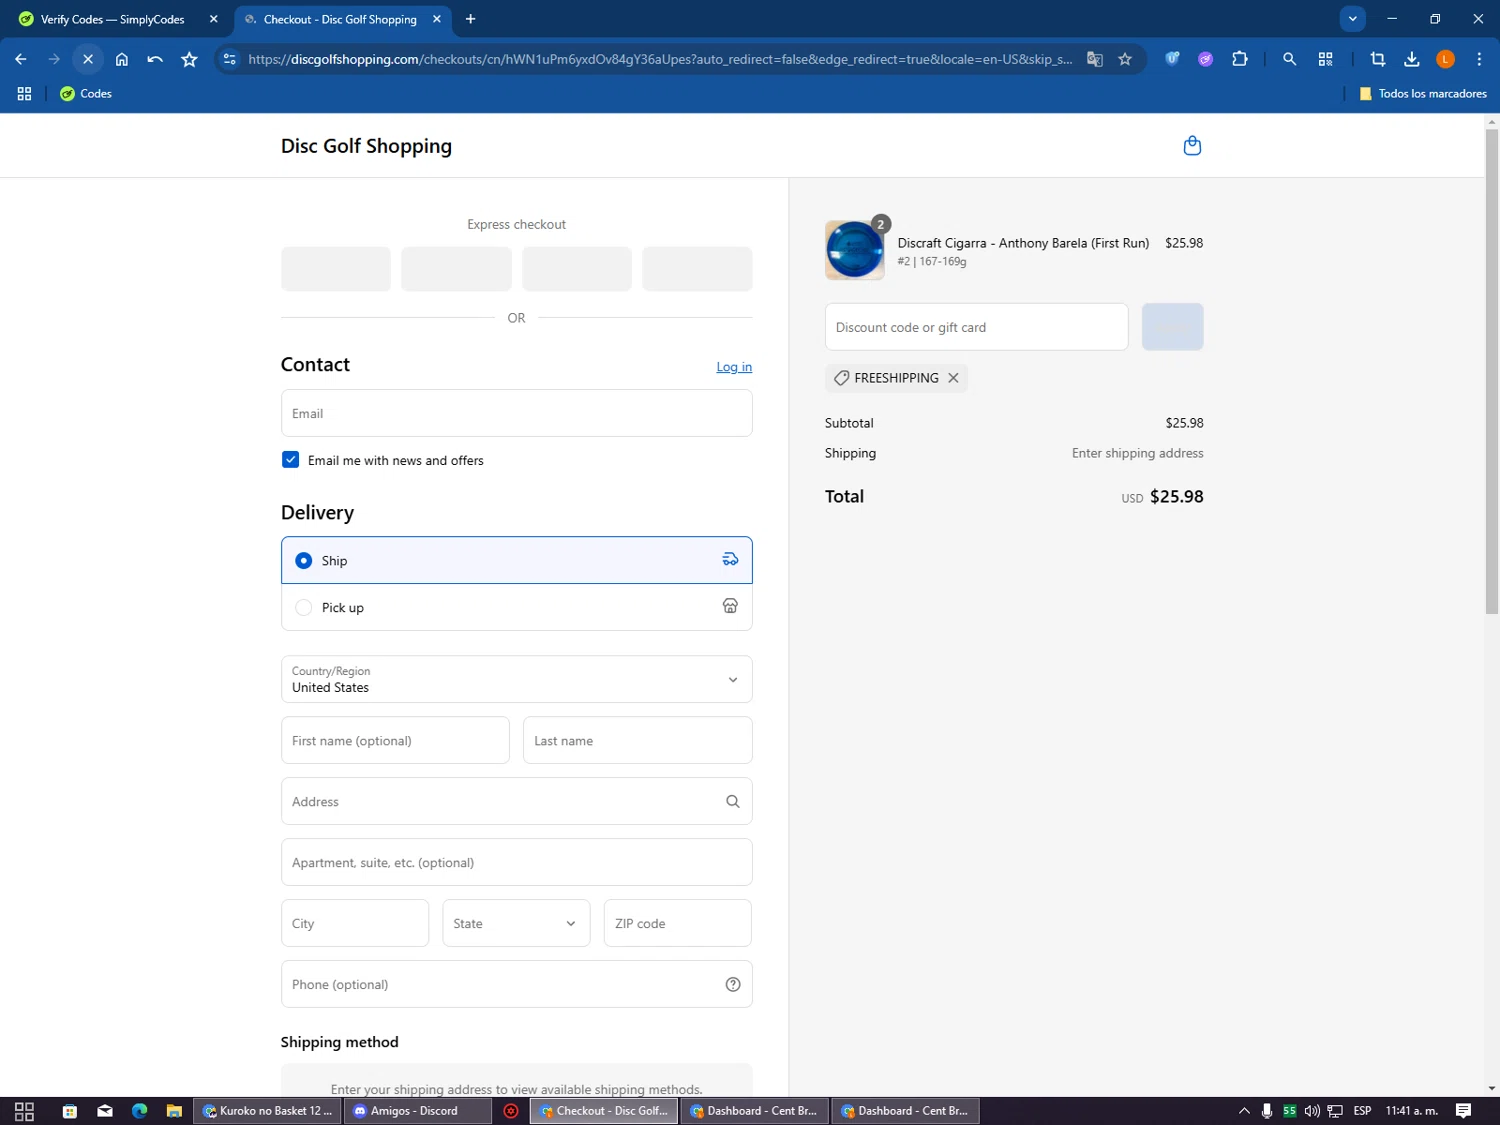Open Todos los marcadores folder

pos(1423,94)
